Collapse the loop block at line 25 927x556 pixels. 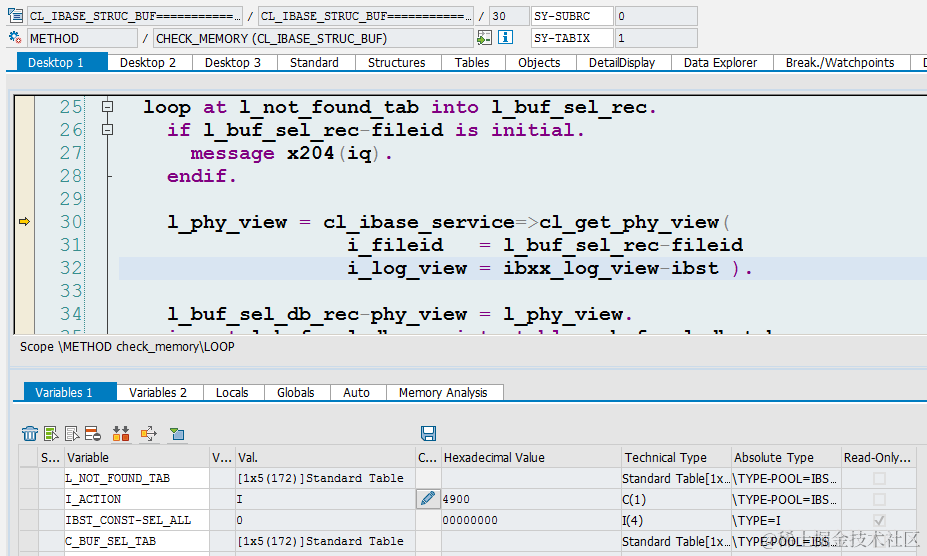tap(108, 106)
